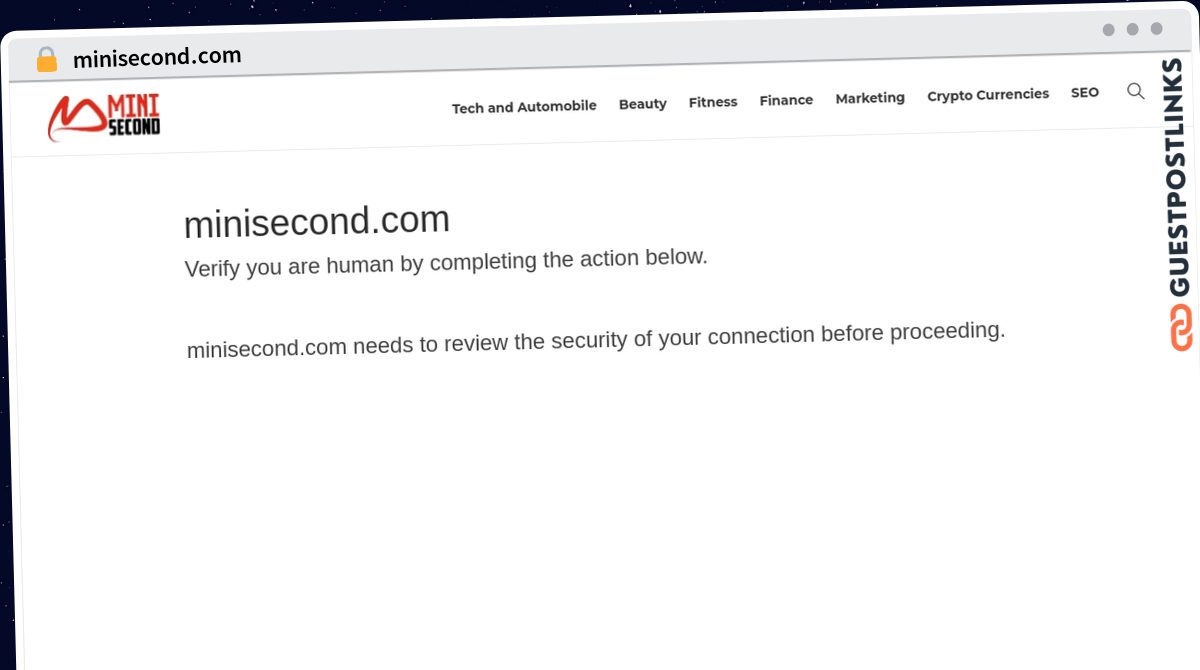Click the search magnifier icon
This screenshot has height=670, width=1200.
coord(1136,91)
